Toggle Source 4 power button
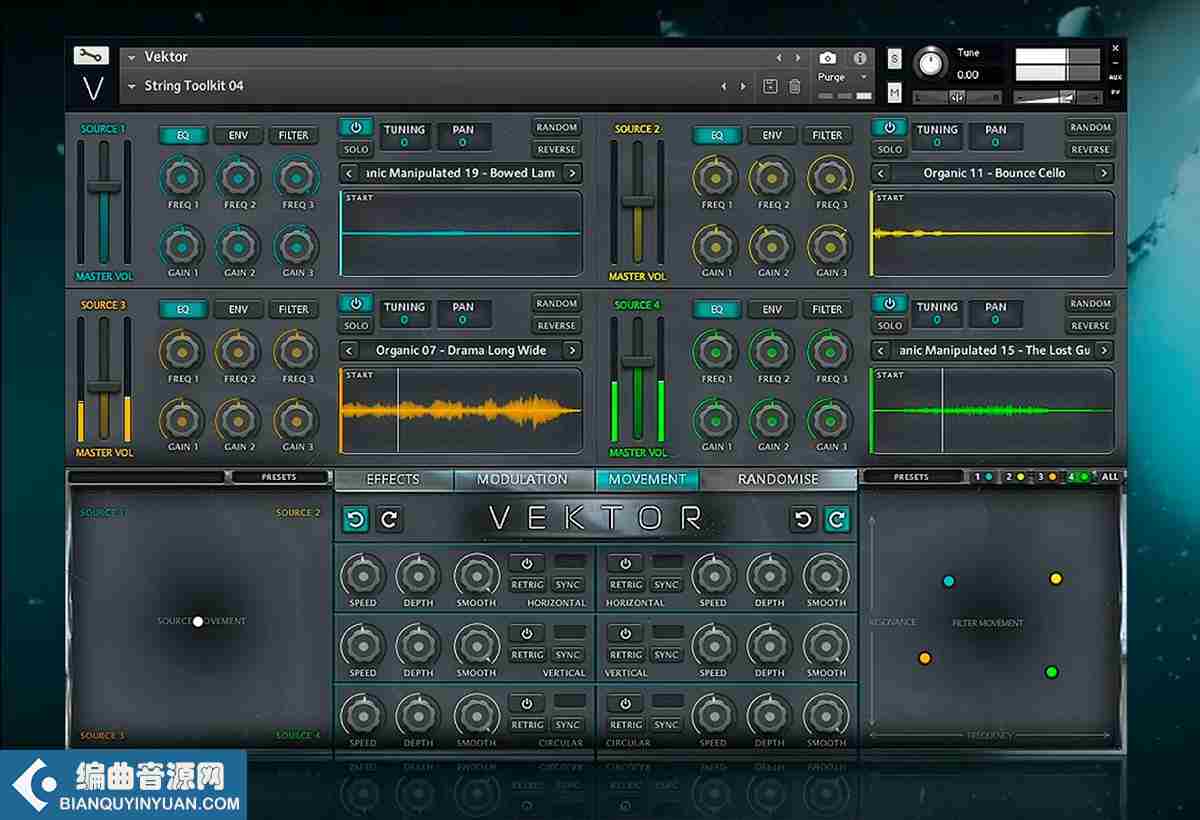Viewport: 1200px width, 820px height. tap(888, 303)
